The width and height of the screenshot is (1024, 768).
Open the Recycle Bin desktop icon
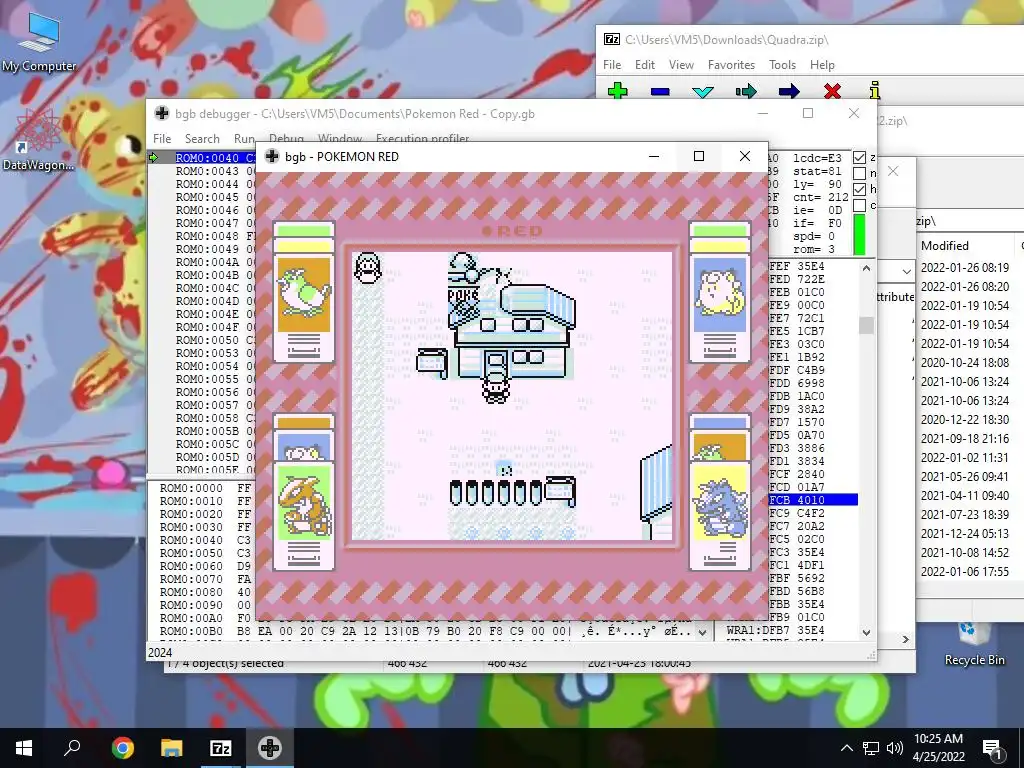point(974,643)
